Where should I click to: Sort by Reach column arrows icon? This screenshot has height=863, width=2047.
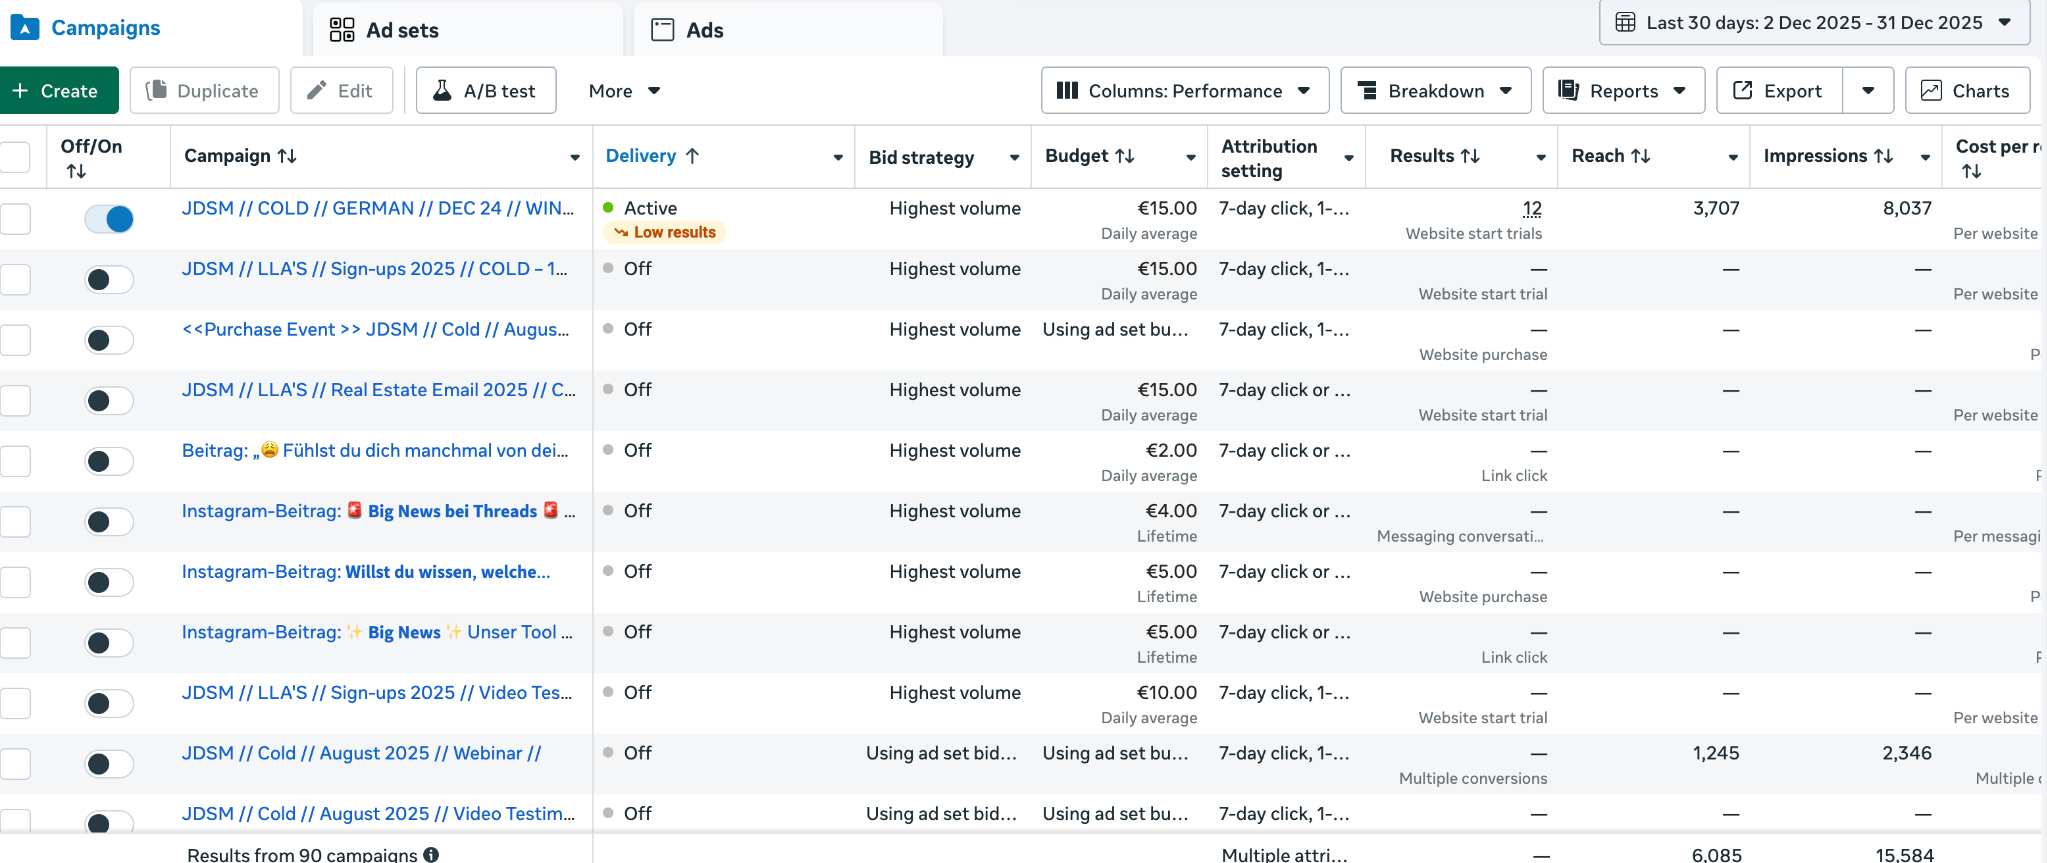click(x=1641, y=156)
